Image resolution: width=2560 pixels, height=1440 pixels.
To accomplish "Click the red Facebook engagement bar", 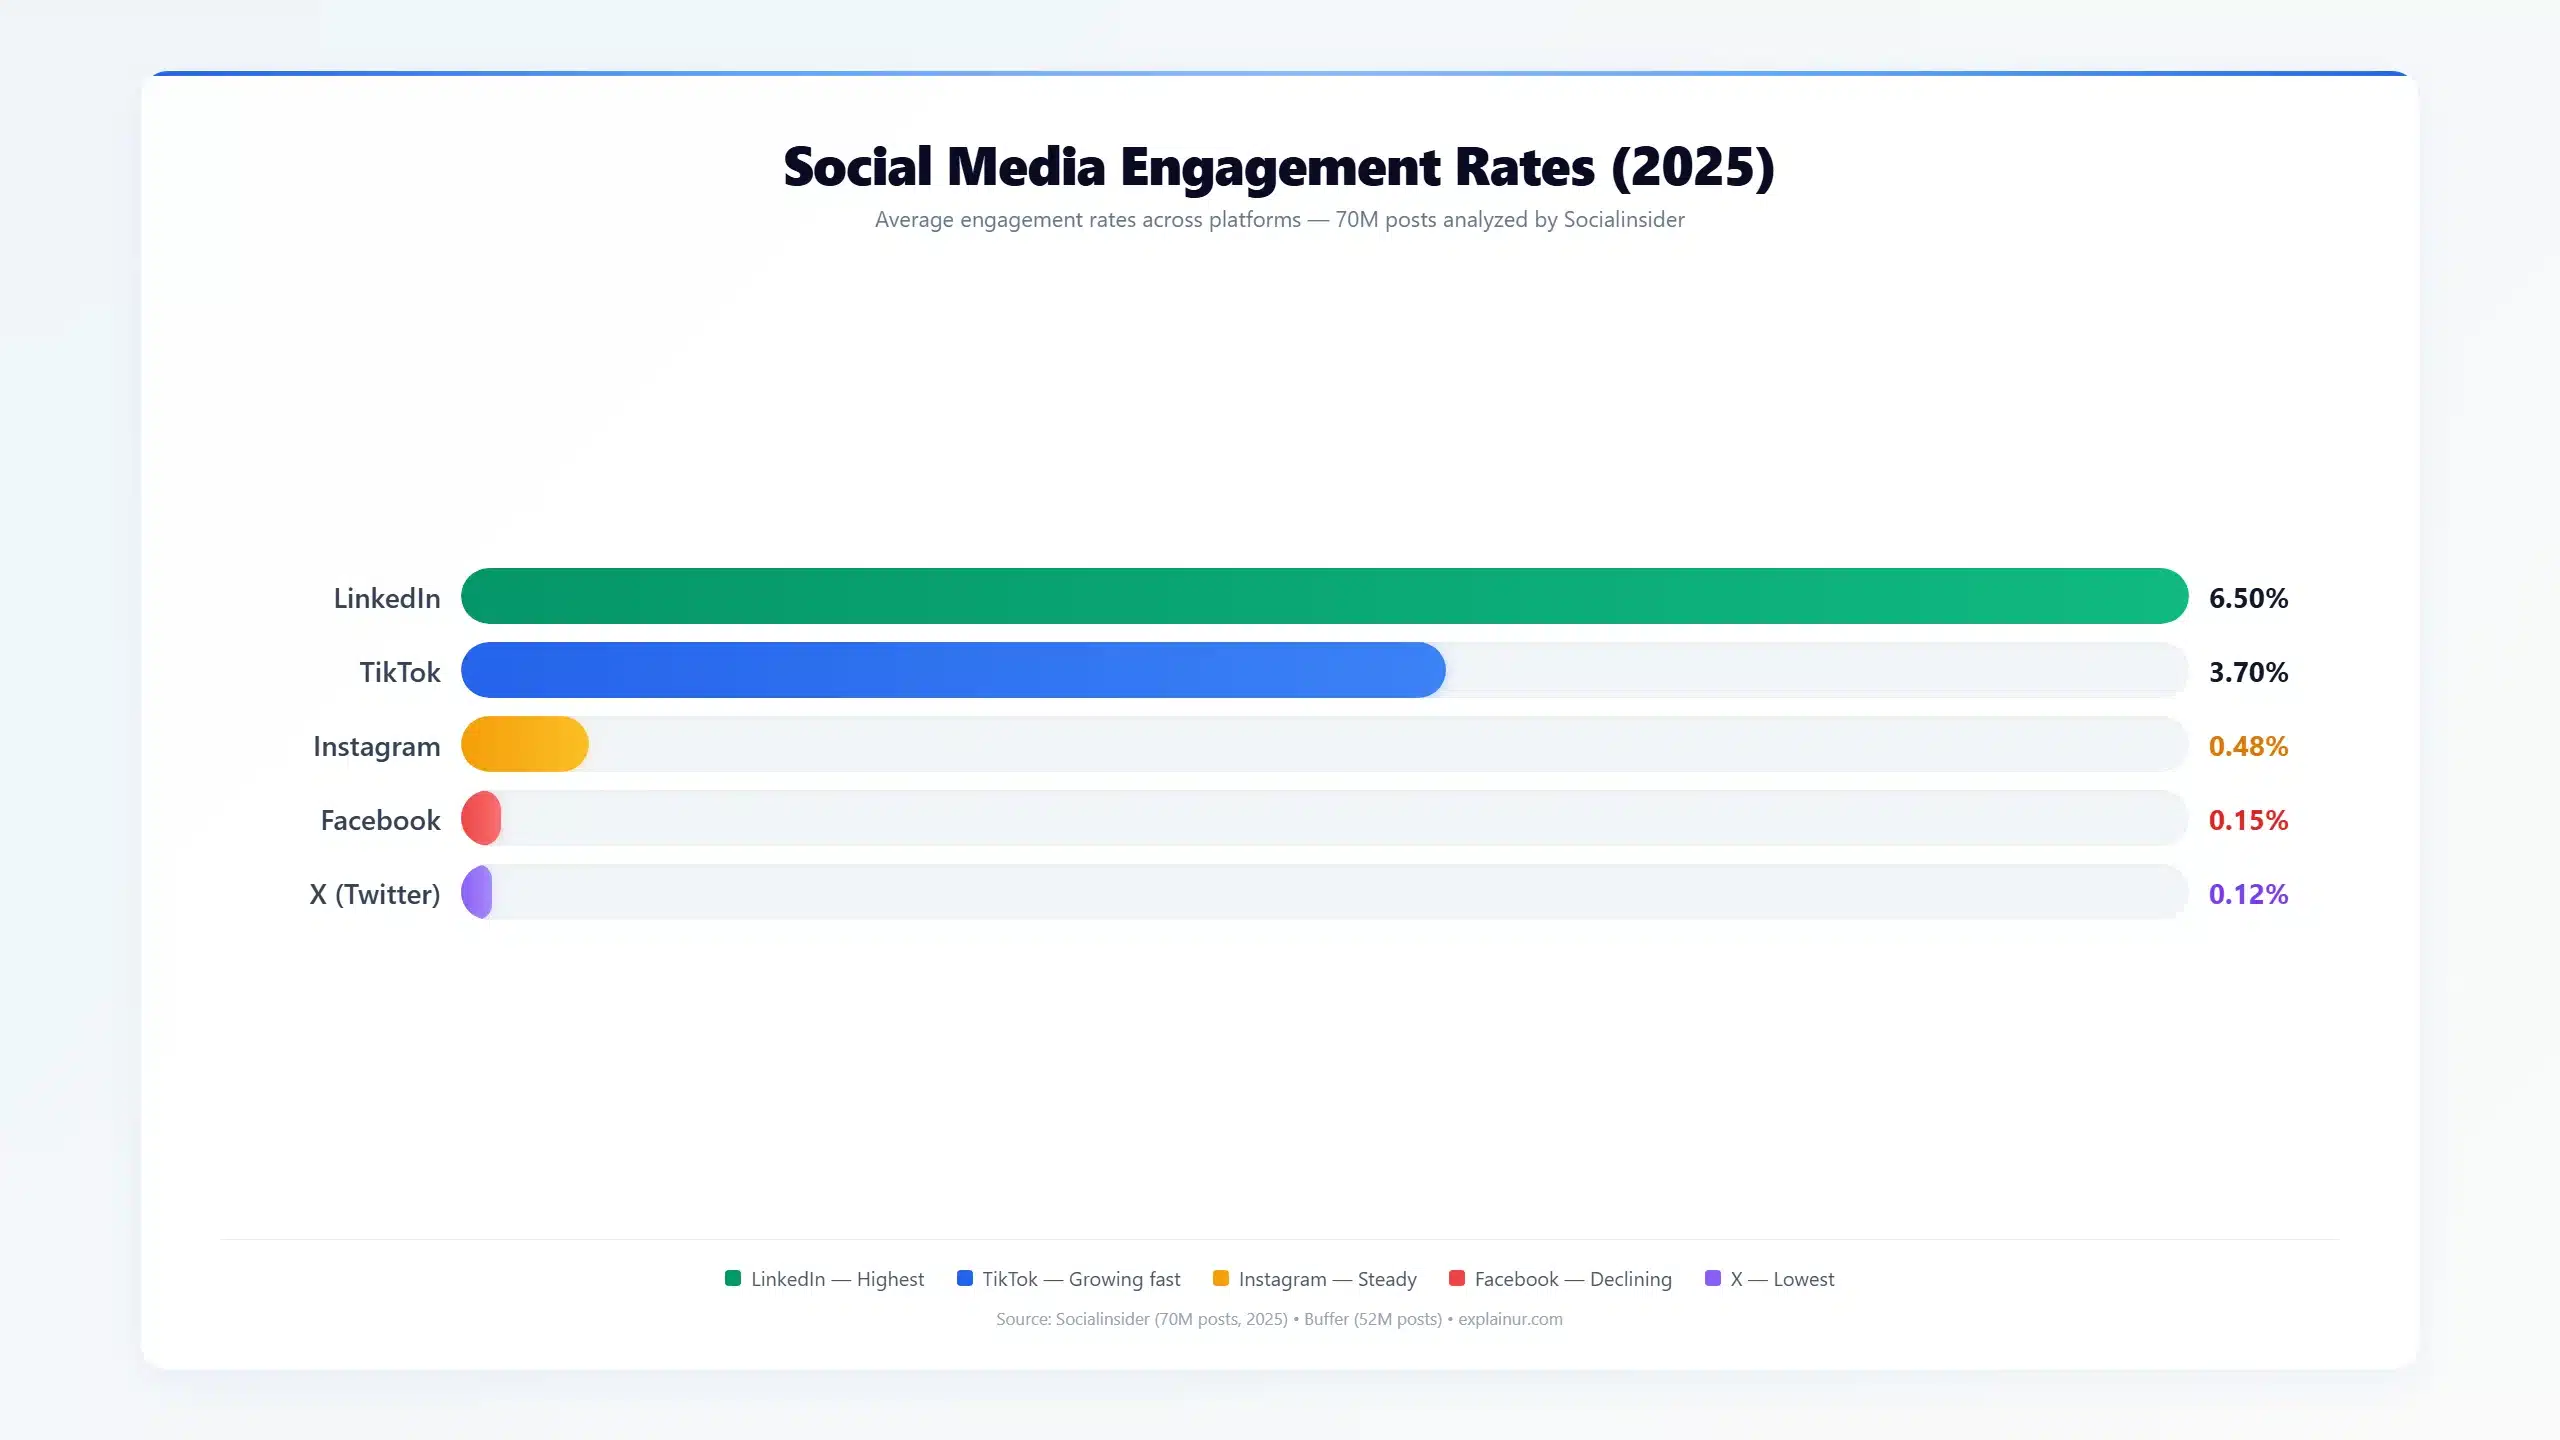I will [481, 818].
